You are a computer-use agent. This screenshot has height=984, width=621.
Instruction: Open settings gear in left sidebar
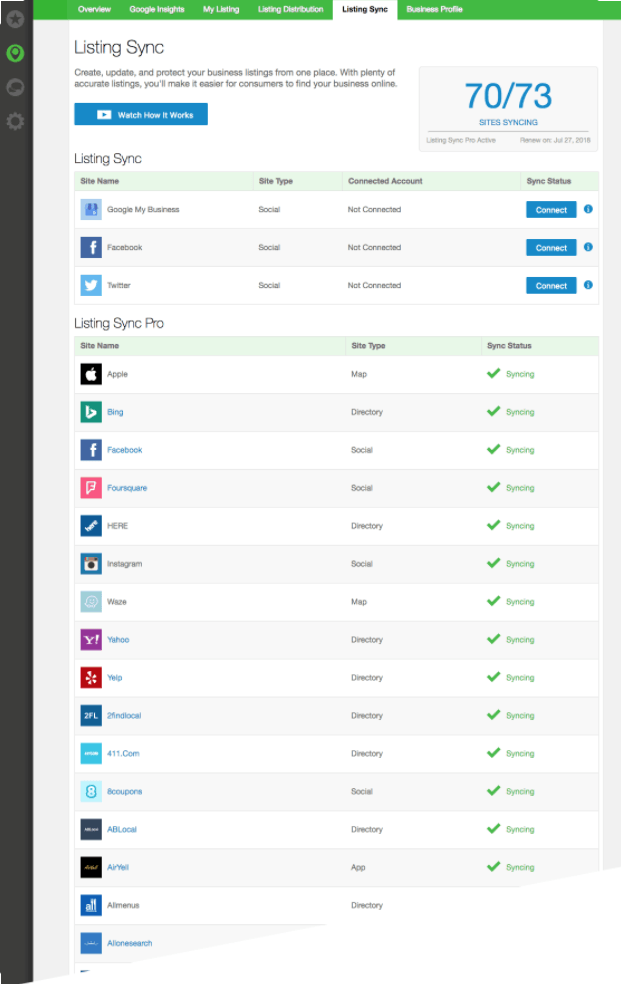click(15, 121)
